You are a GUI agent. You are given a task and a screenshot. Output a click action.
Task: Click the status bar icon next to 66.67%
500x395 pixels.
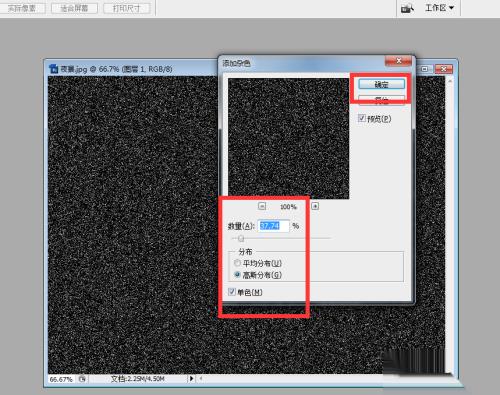pyautogui.click(x=82, y=379)
